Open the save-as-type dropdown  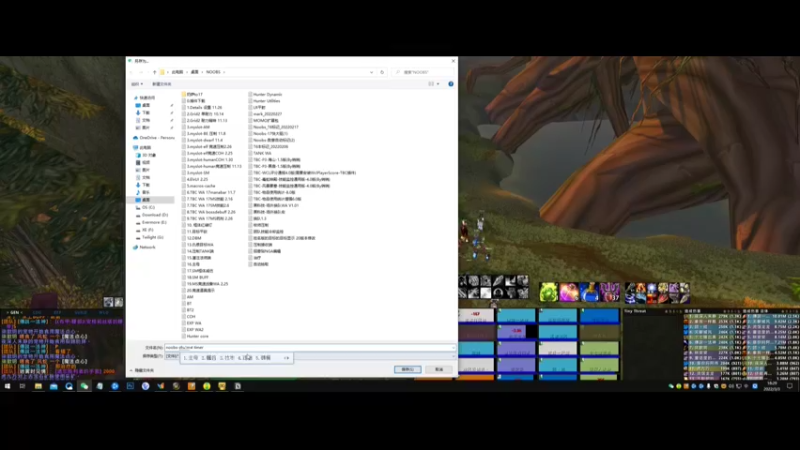[453, 356]
